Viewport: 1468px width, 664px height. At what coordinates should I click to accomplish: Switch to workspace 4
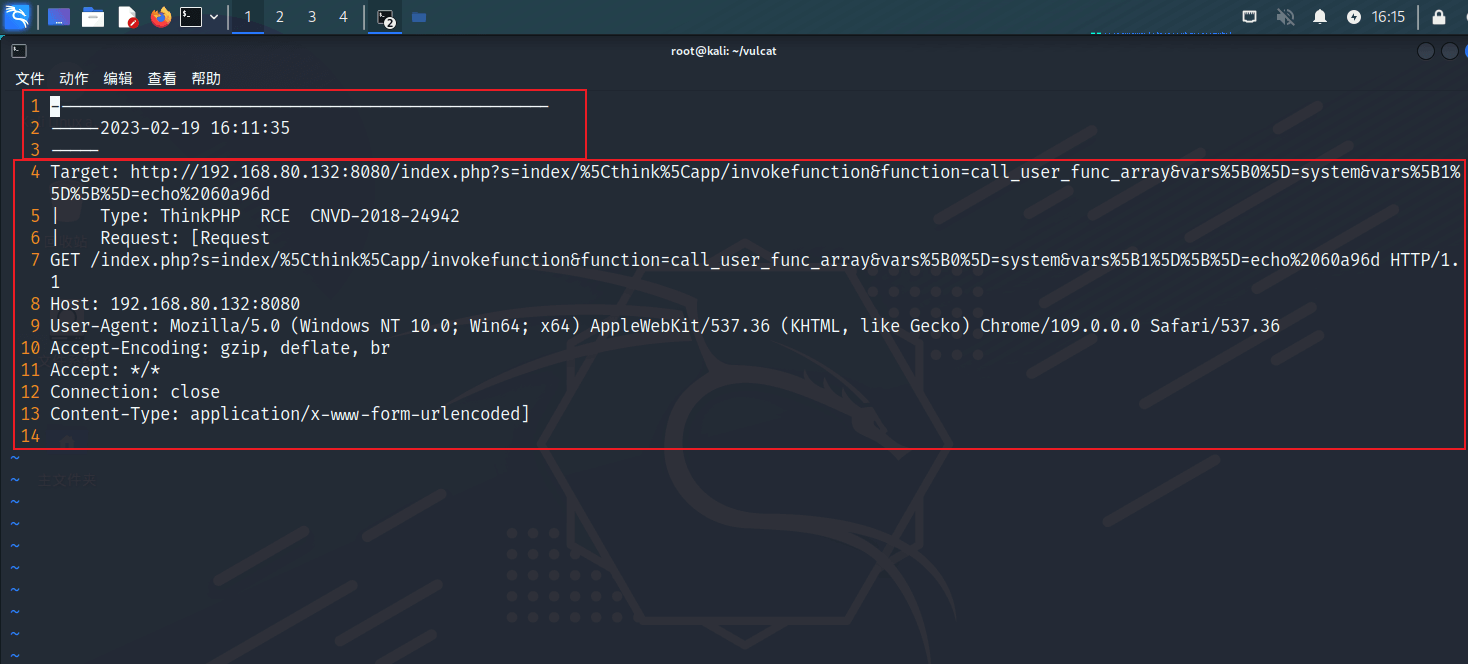(344, 17)
